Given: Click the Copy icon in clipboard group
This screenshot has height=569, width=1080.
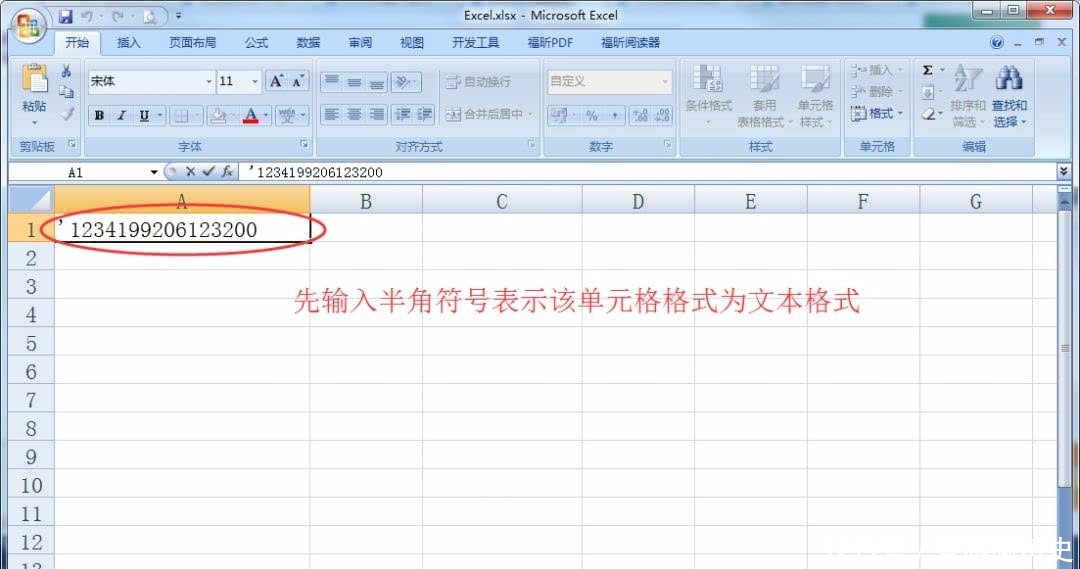Looking at the screenshot, I should pos(66,92).
